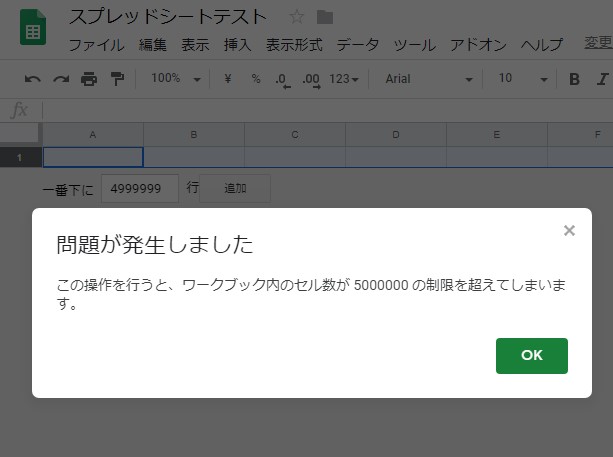Format as percent with % icon

point(255,79)
